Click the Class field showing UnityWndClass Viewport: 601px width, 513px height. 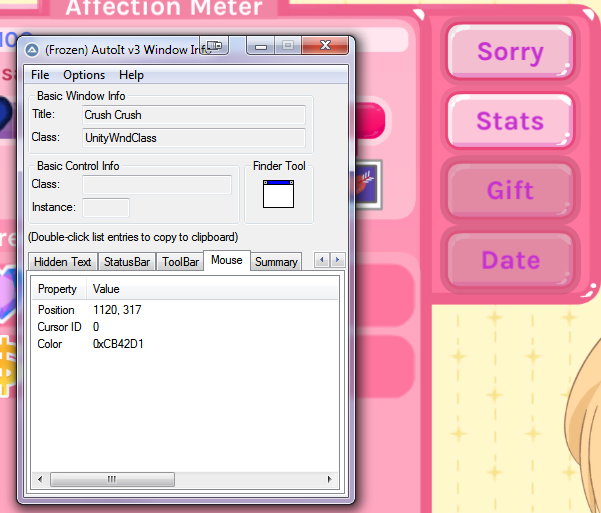(x=193, y=137)
